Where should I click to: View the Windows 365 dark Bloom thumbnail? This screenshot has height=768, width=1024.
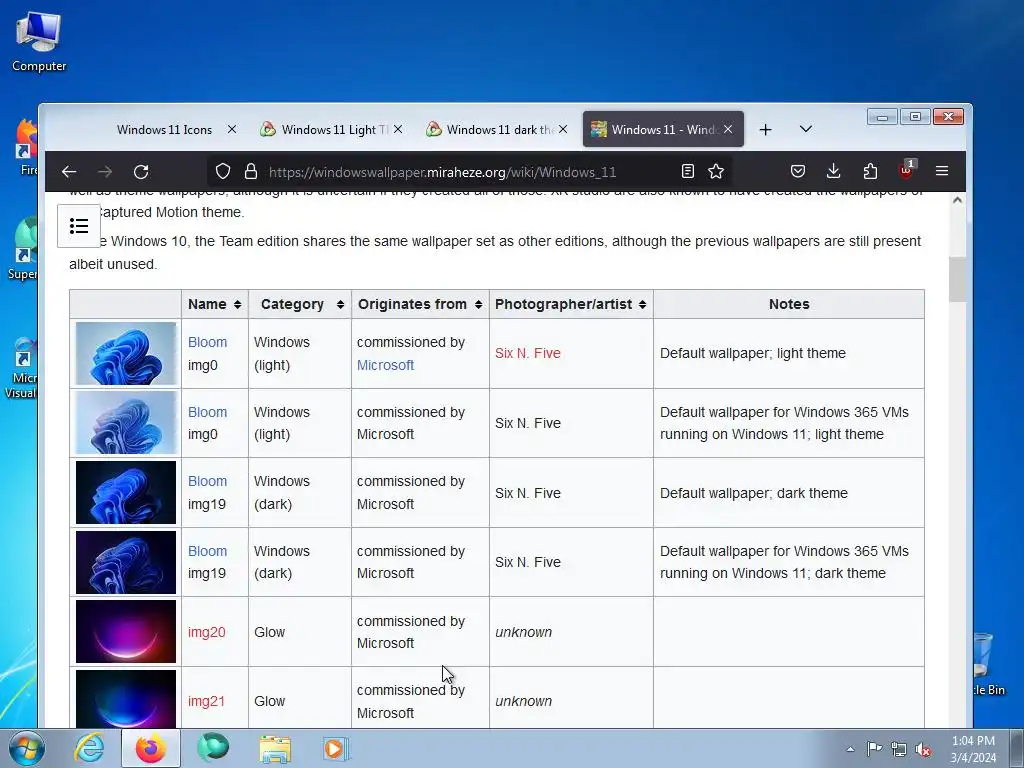[x=126, y=562]
